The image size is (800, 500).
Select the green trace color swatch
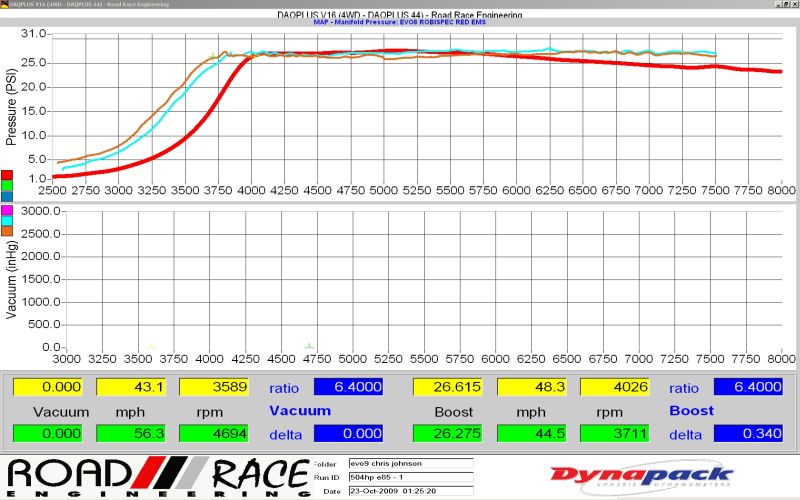tap(7, 186)
